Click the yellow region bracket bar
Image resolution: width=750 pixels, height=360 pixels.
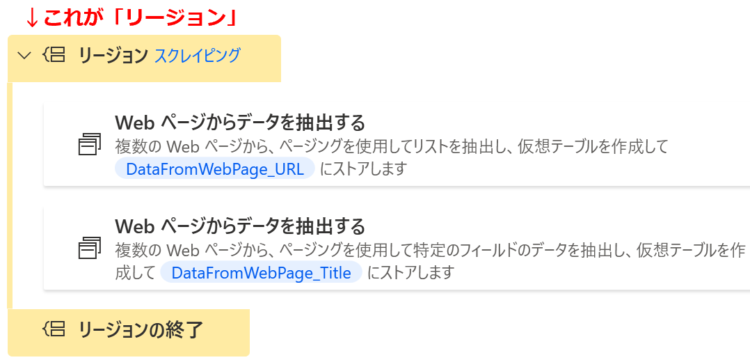point(10,196)
